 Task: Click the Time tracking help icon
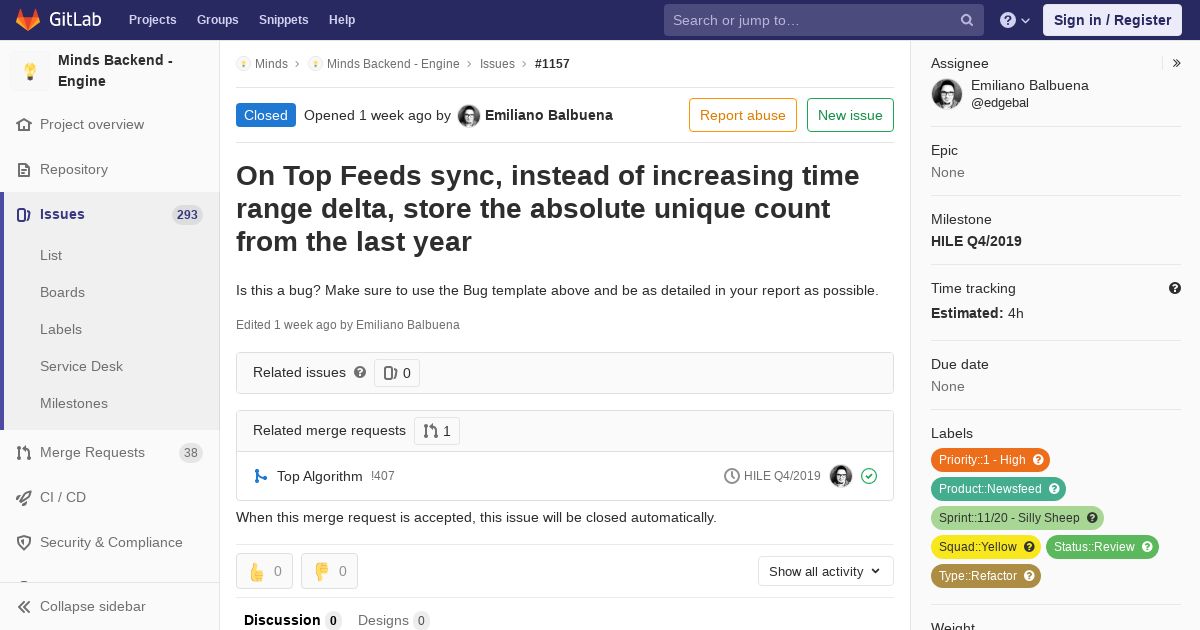tap(1175, 288)
